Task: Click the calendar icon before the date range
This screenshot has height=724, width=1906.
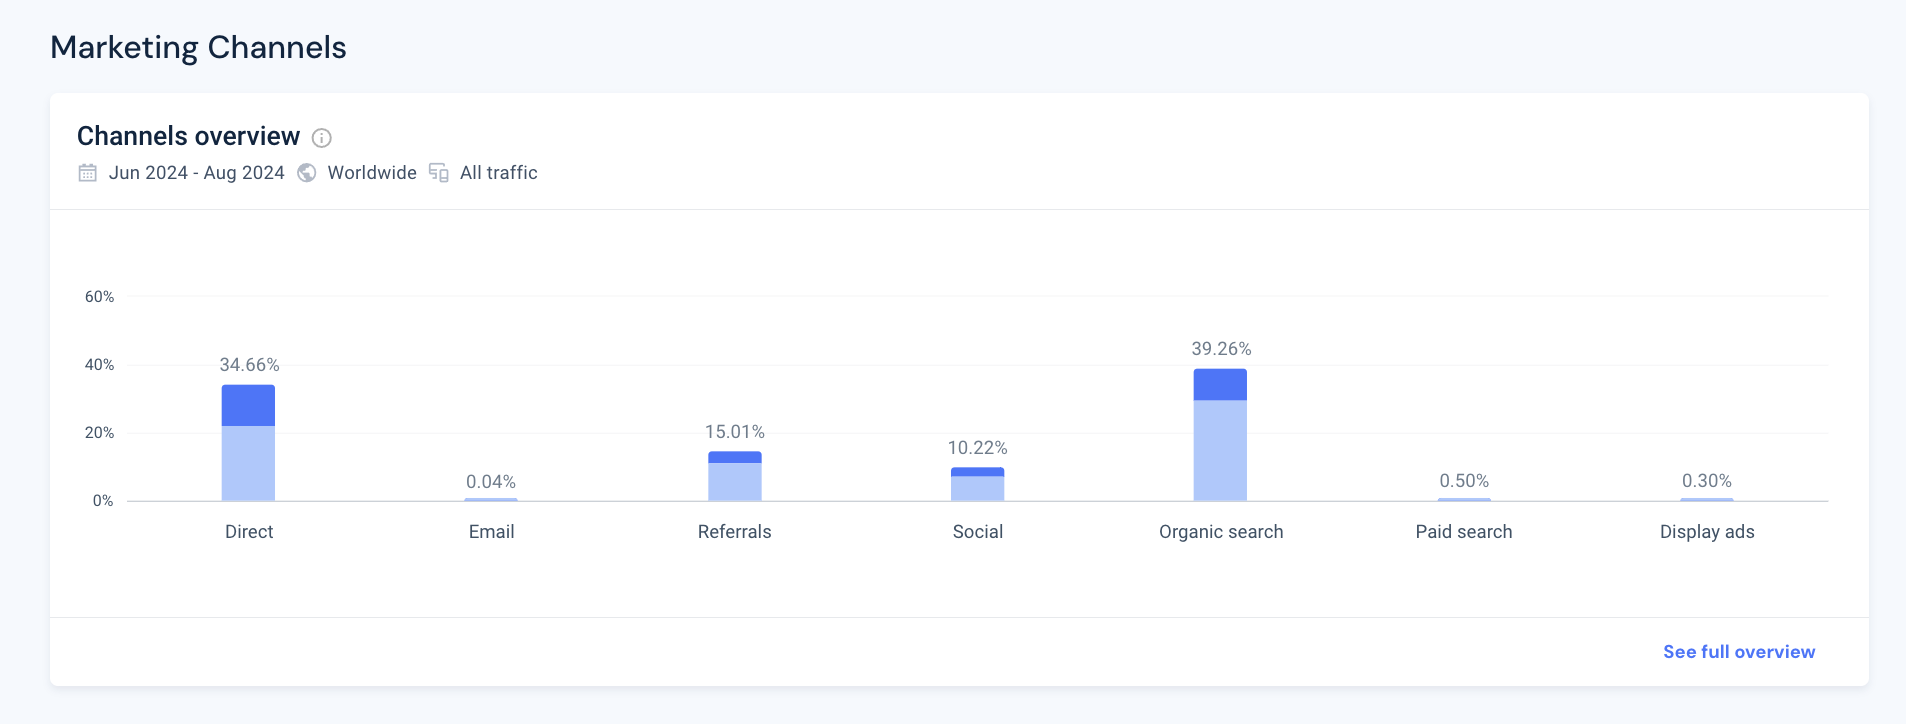Action: point(88,173)
